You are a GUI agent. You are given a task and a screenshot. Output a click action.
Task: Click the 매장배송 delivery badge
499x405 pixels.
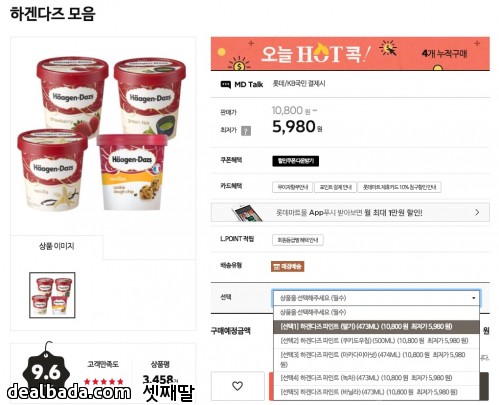(x=287, y=266)
